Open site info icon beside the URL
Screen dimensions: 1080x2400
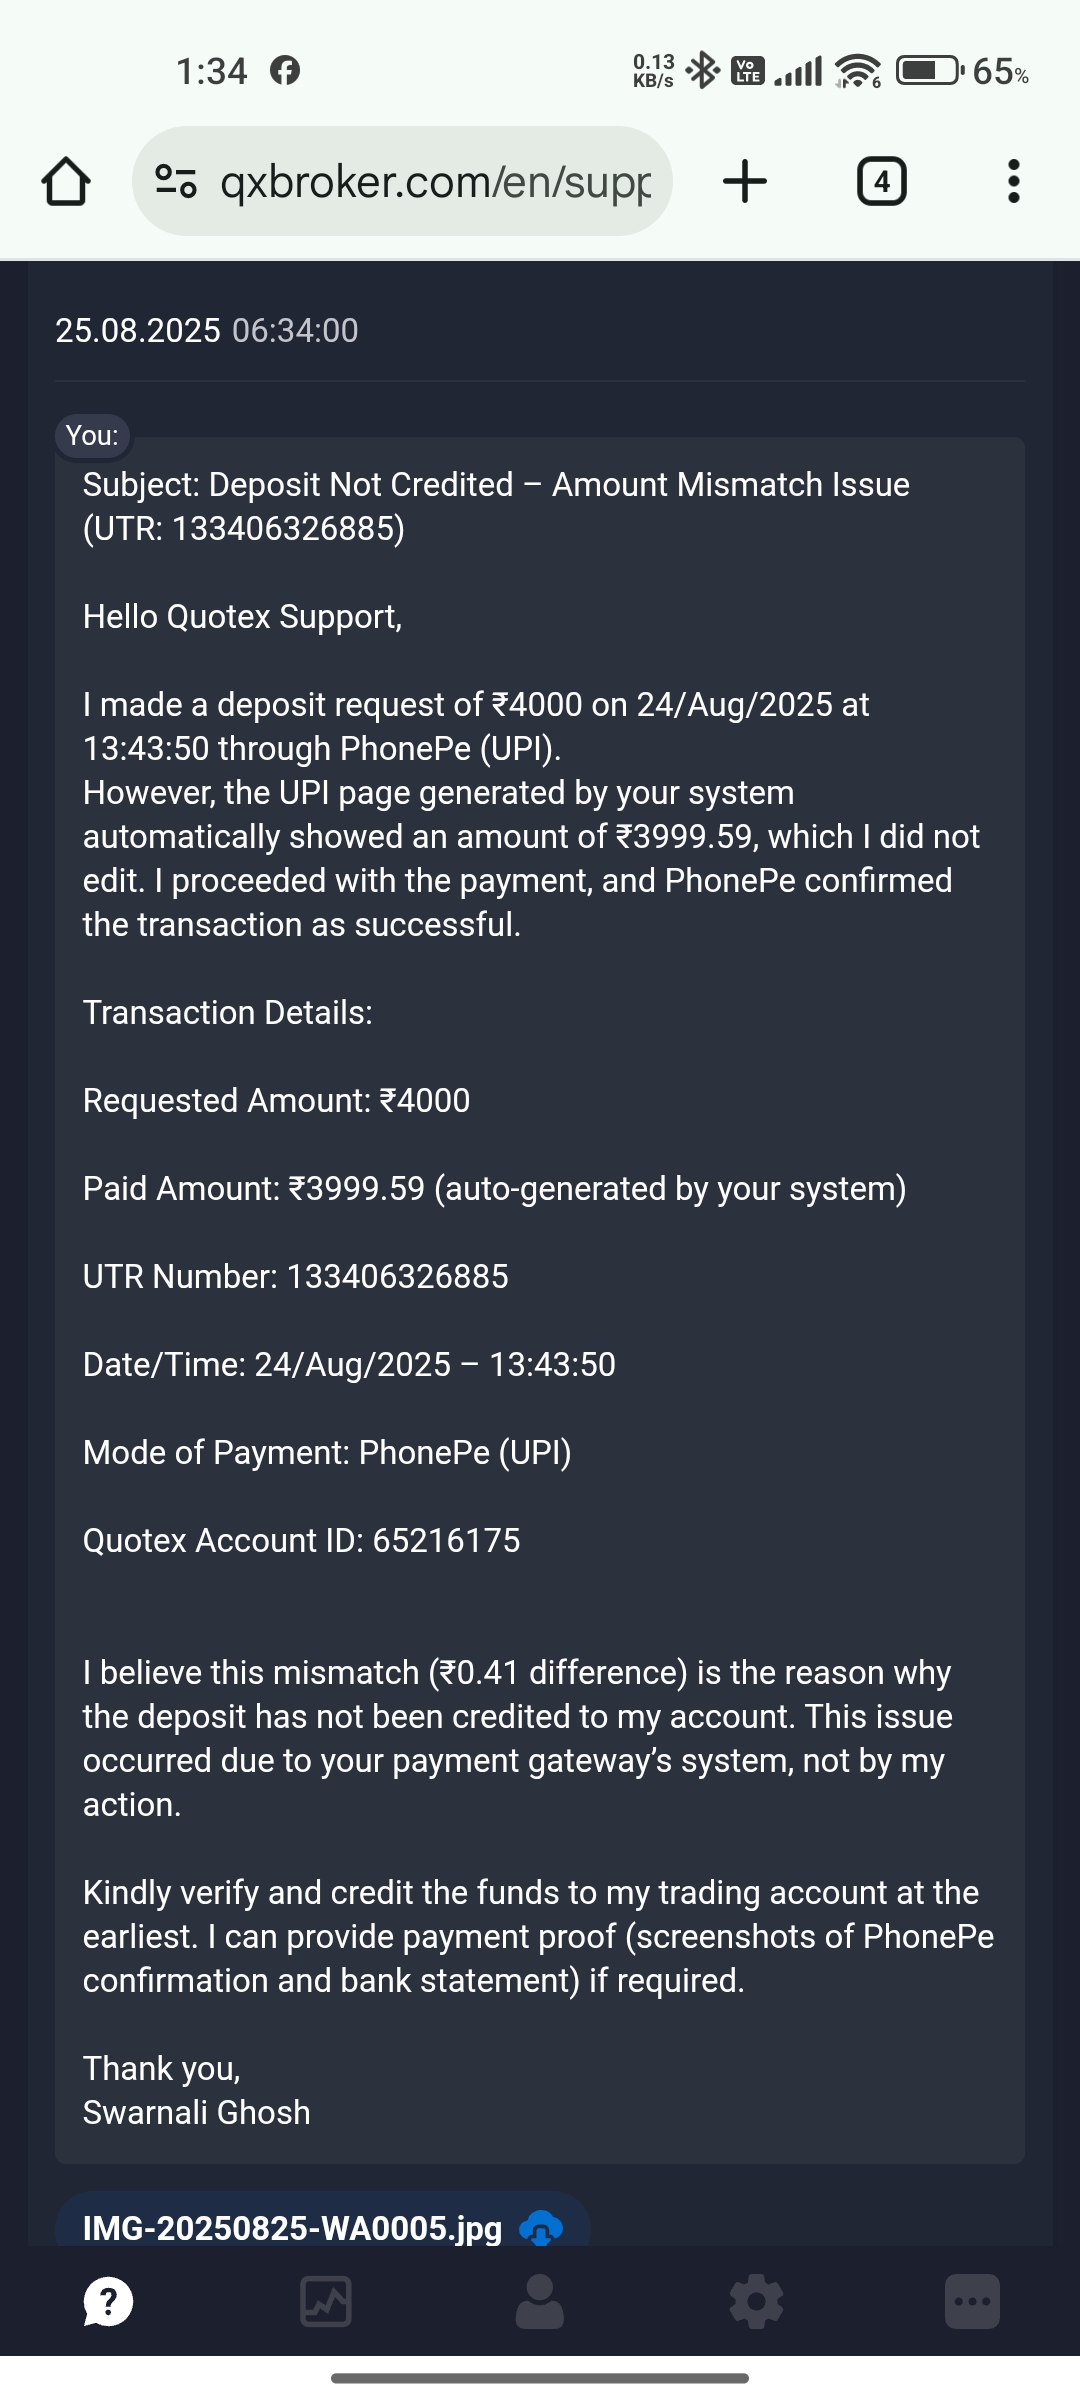pyautogui.click(x=176, y=181)
